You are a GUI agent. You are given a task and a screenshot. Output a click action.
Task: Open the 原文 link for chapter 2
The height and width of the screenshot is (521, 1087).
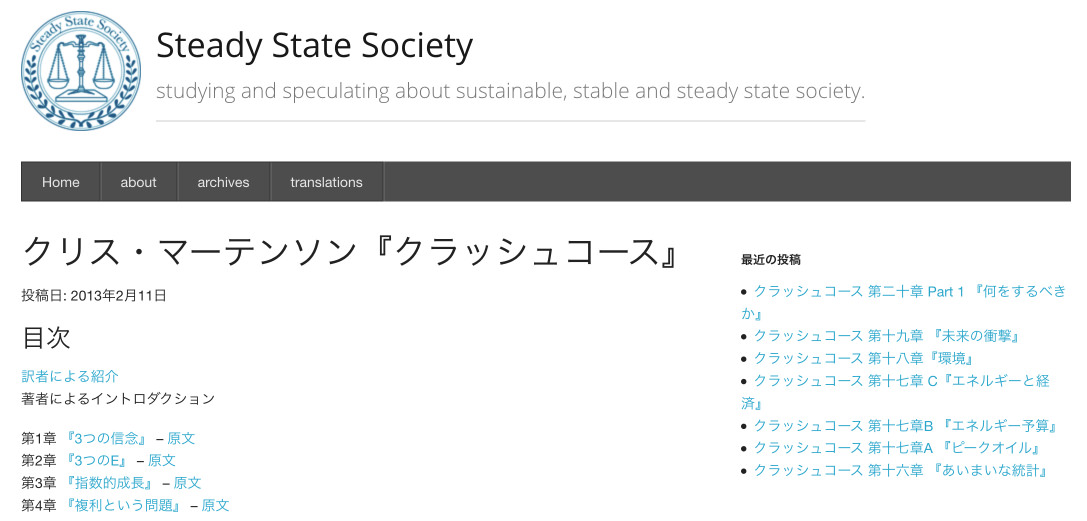point(162,461)
